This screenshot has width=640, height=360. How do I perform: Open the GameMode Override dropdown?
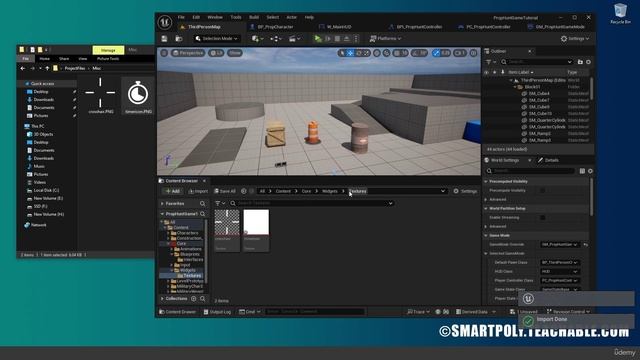559,244
